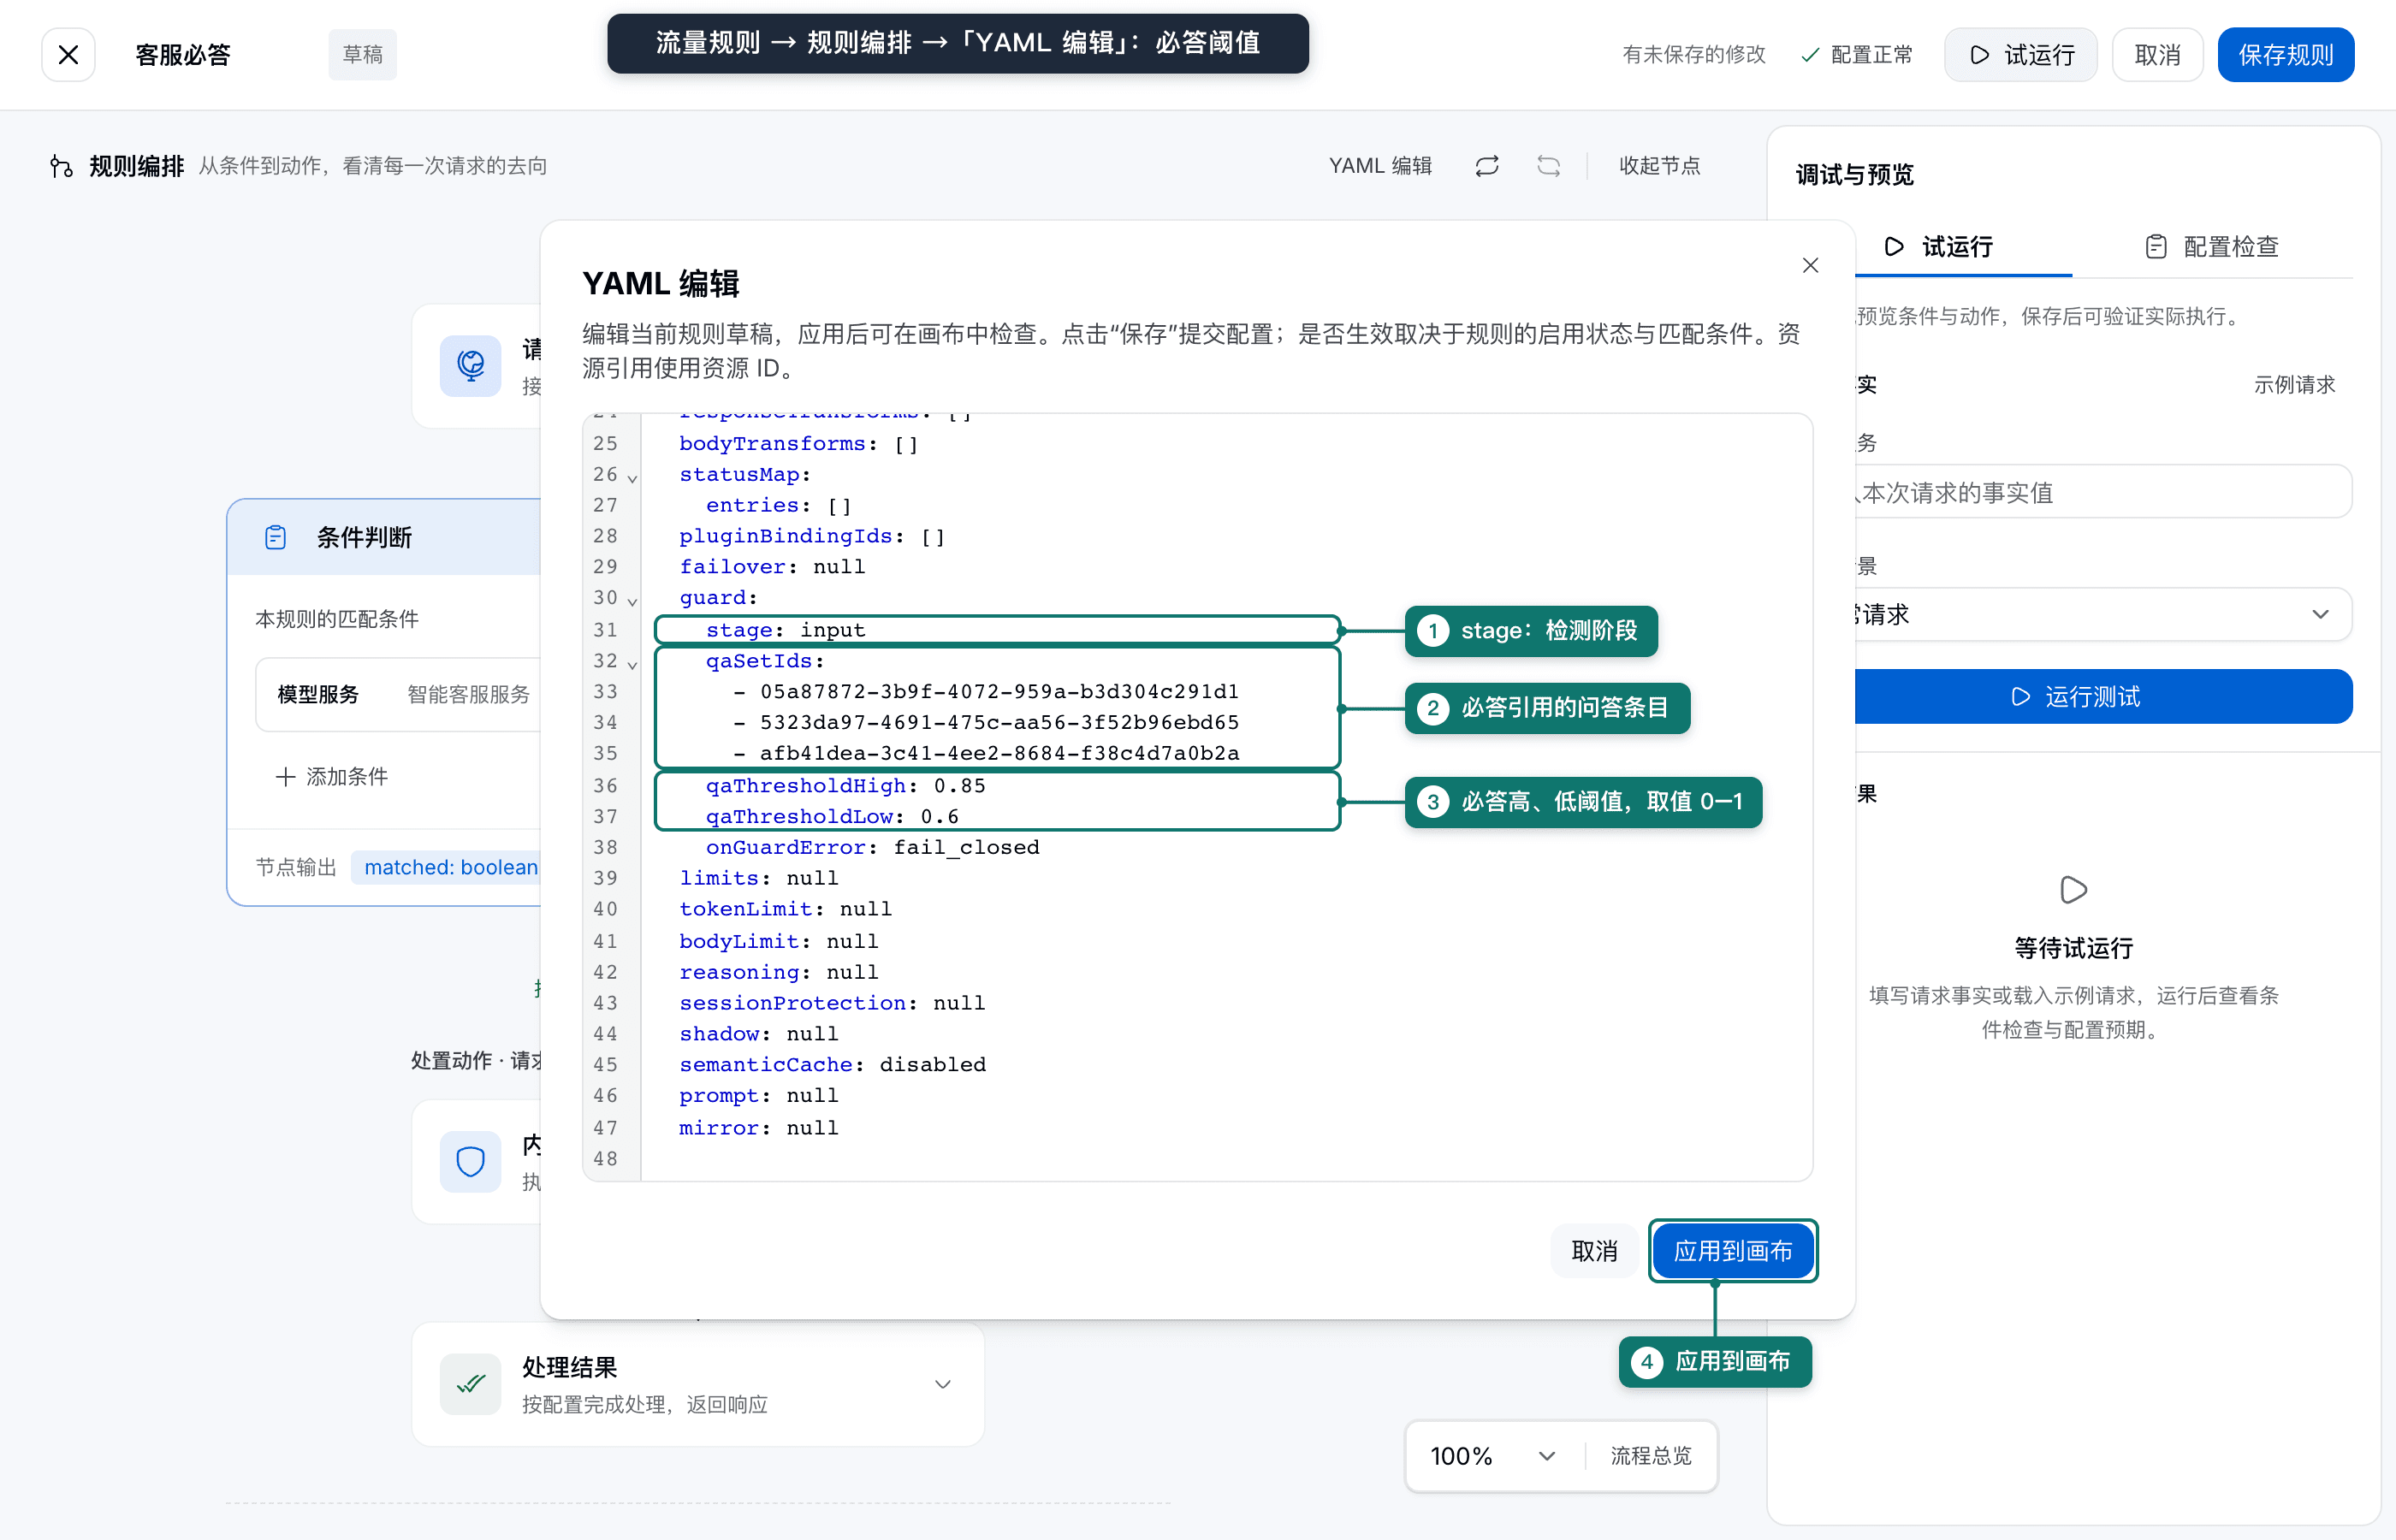Viewport: 2396px width, 1540px height.
Task: Click the 条件判断 clipboard icon
Action: [275, 537]
